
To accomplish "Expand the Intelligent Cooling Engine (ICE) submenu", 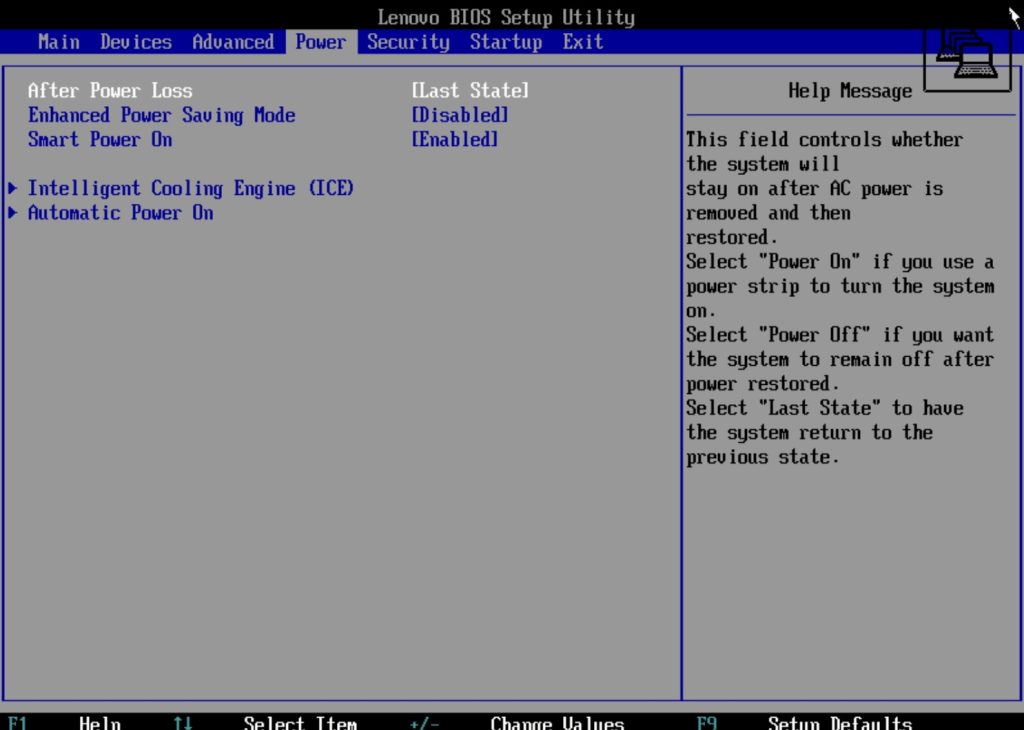I will point(190,189).
